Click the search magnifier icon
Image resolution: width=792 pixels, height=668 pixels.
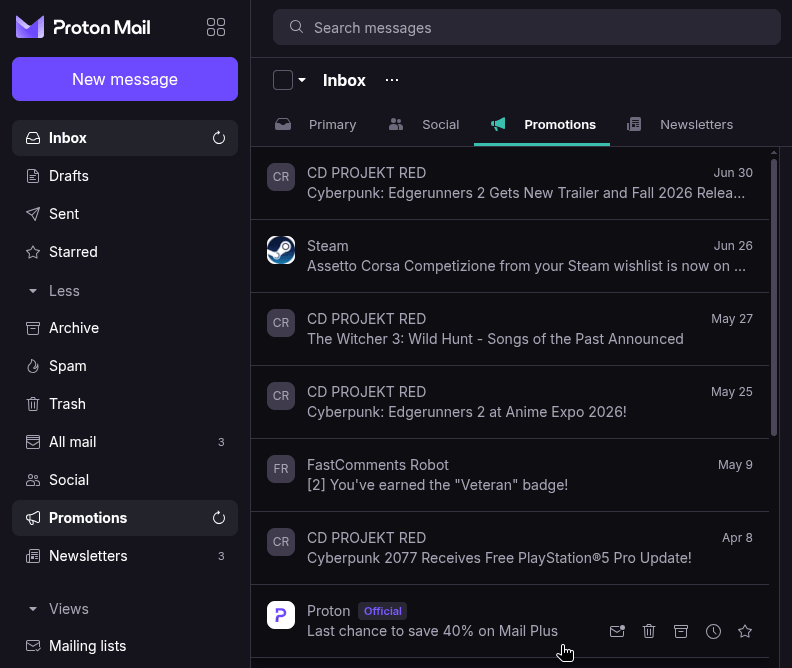coord(296,27)
